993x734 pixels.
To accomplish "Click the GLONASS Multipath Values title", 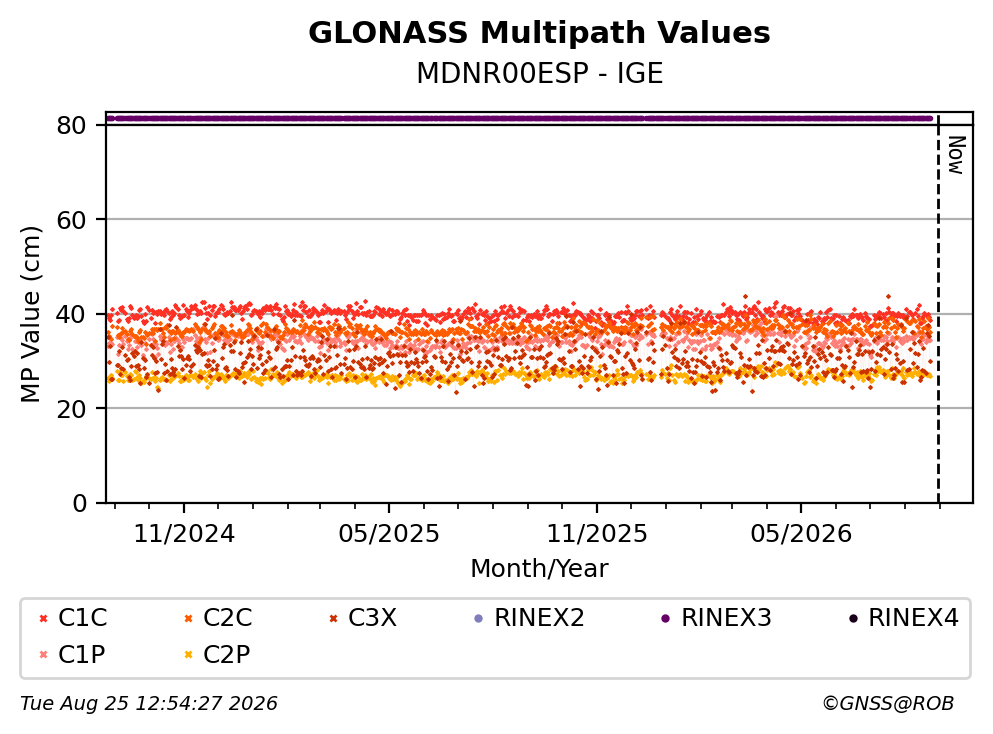I will click(x=539, y=33).
